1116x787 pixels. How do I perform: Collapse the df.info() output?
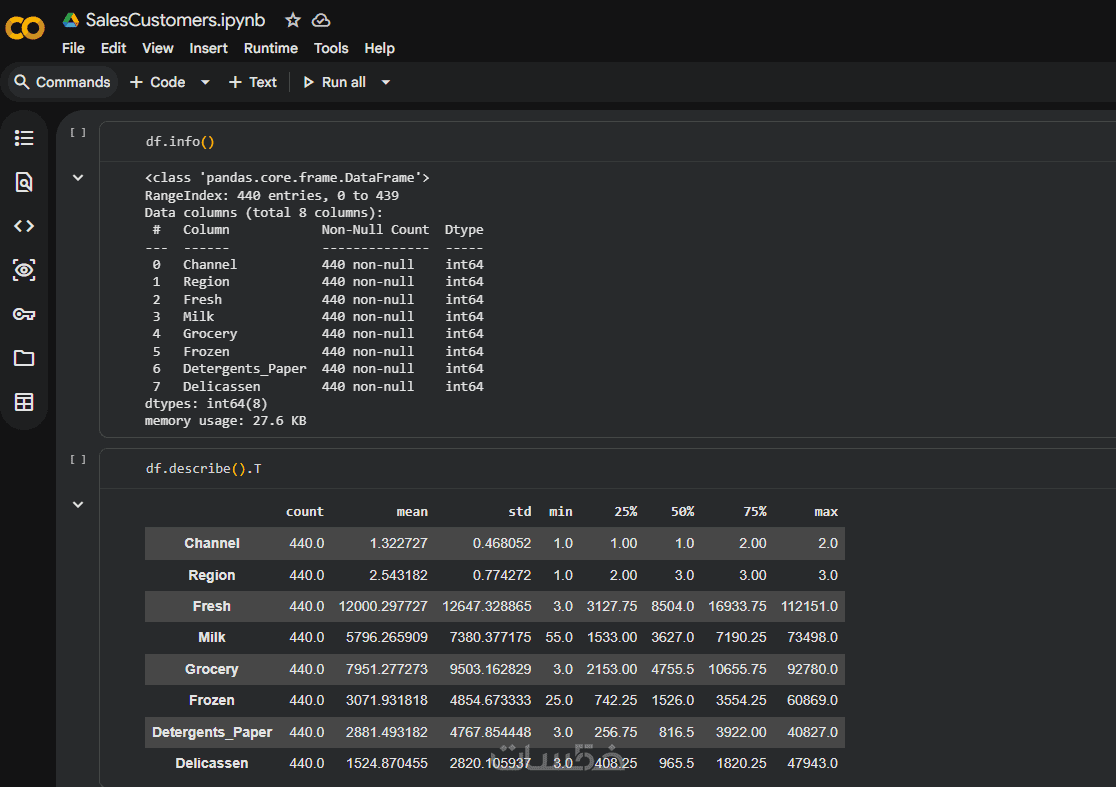click(78, 178)
